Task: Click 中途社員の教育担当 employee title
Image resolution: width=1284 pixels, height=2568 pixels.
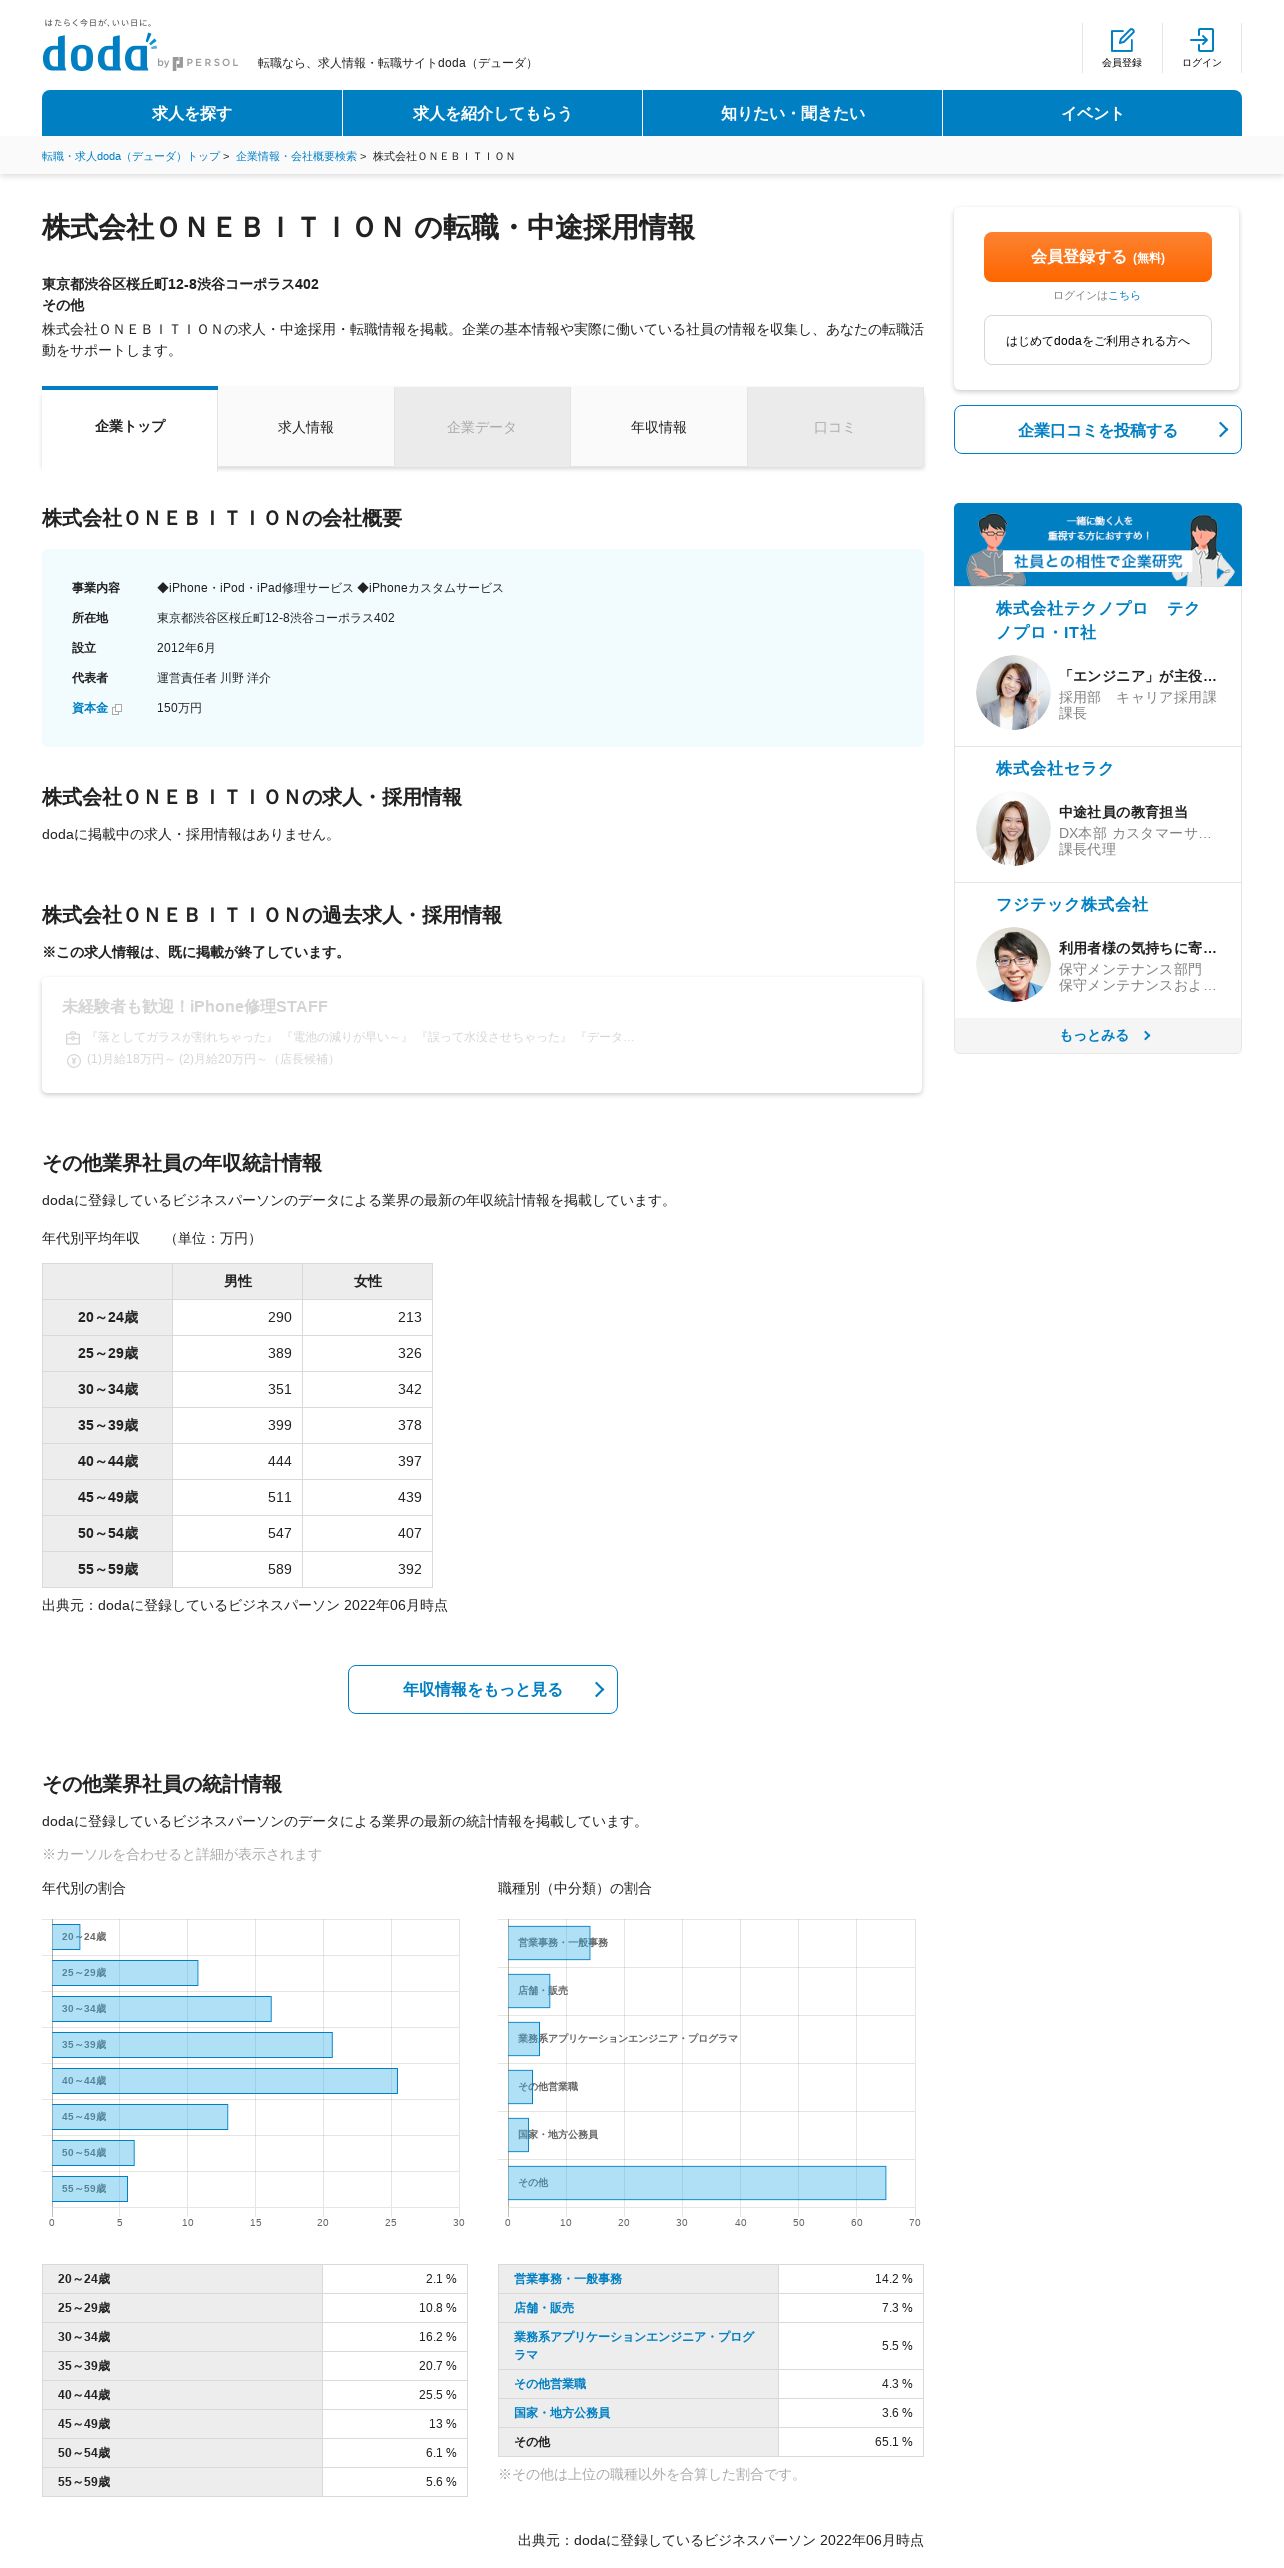Action: 1123,812
